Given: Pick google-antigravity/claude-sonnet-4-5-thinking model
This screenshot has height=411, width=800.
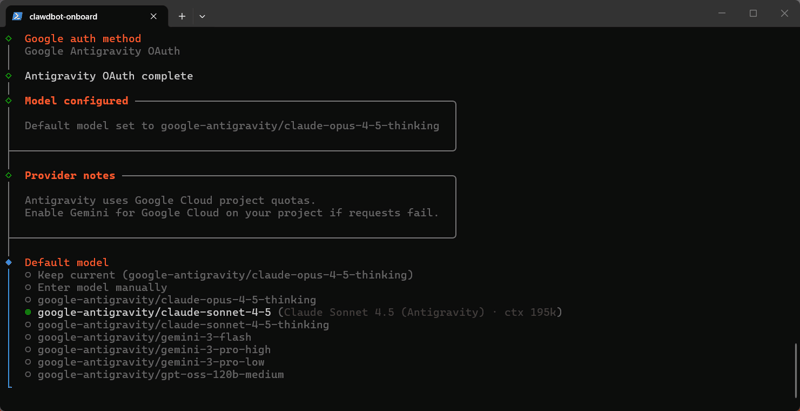Looking at the screenshot, I should [x=177, y=325].
